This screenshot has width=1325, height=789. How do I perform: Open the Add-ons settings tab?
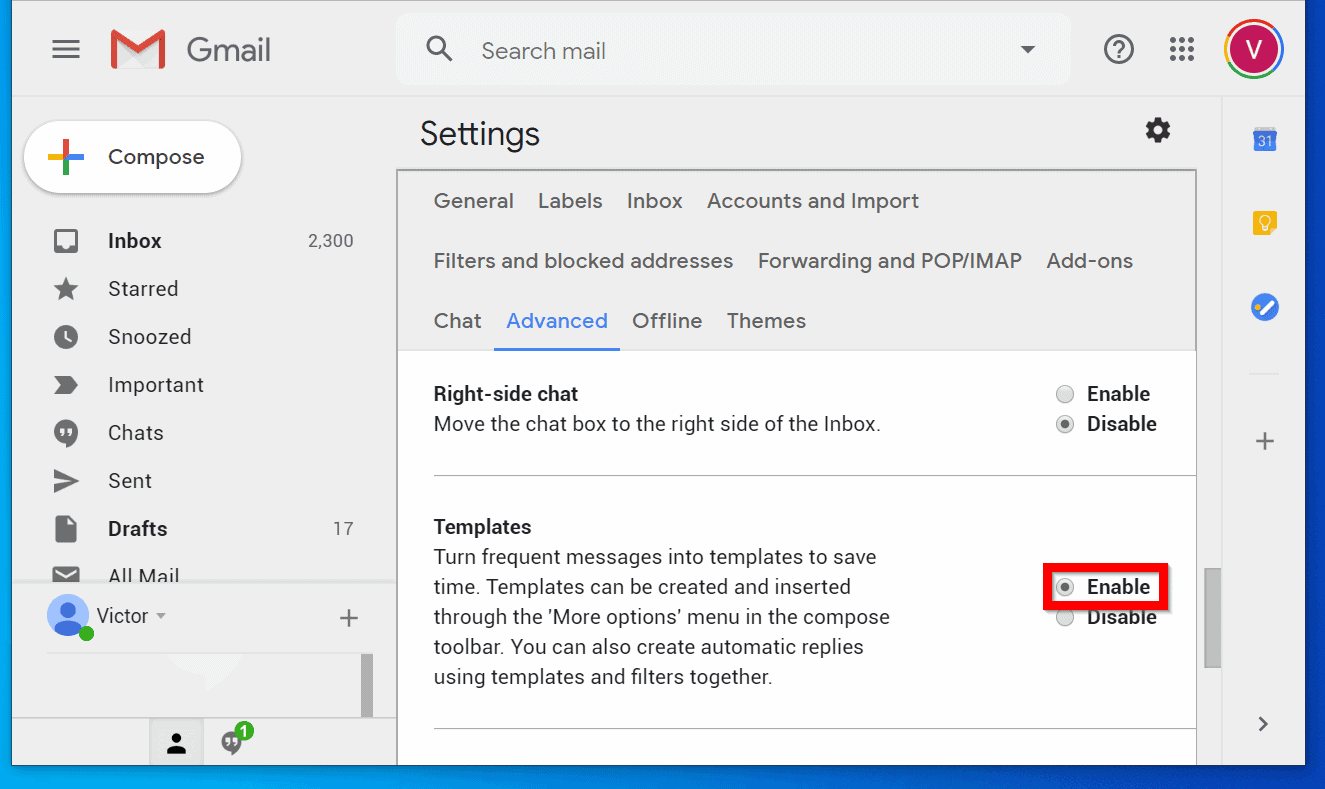click(x=1090, y=261)
